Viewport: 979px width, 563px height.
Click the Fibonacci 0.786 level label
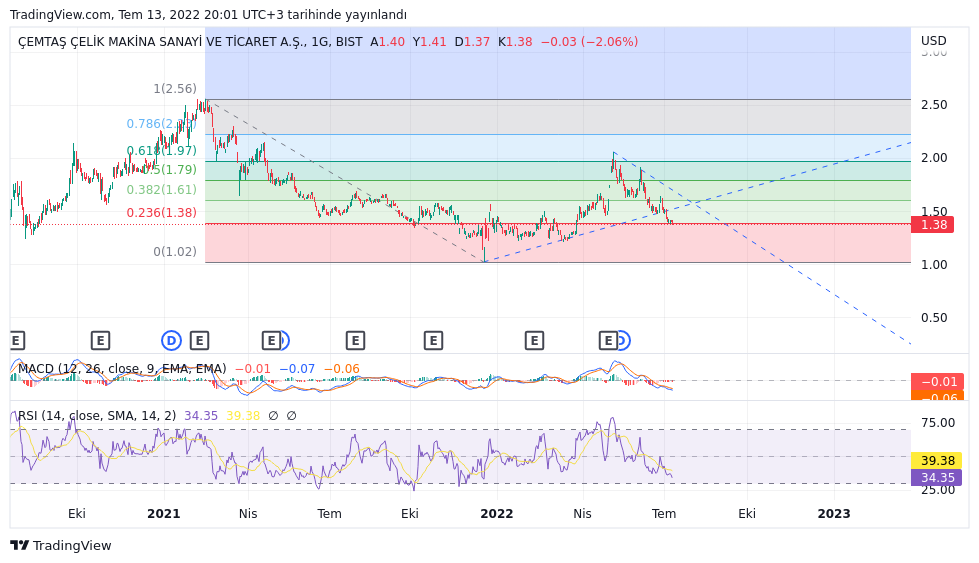coord(161,124)
